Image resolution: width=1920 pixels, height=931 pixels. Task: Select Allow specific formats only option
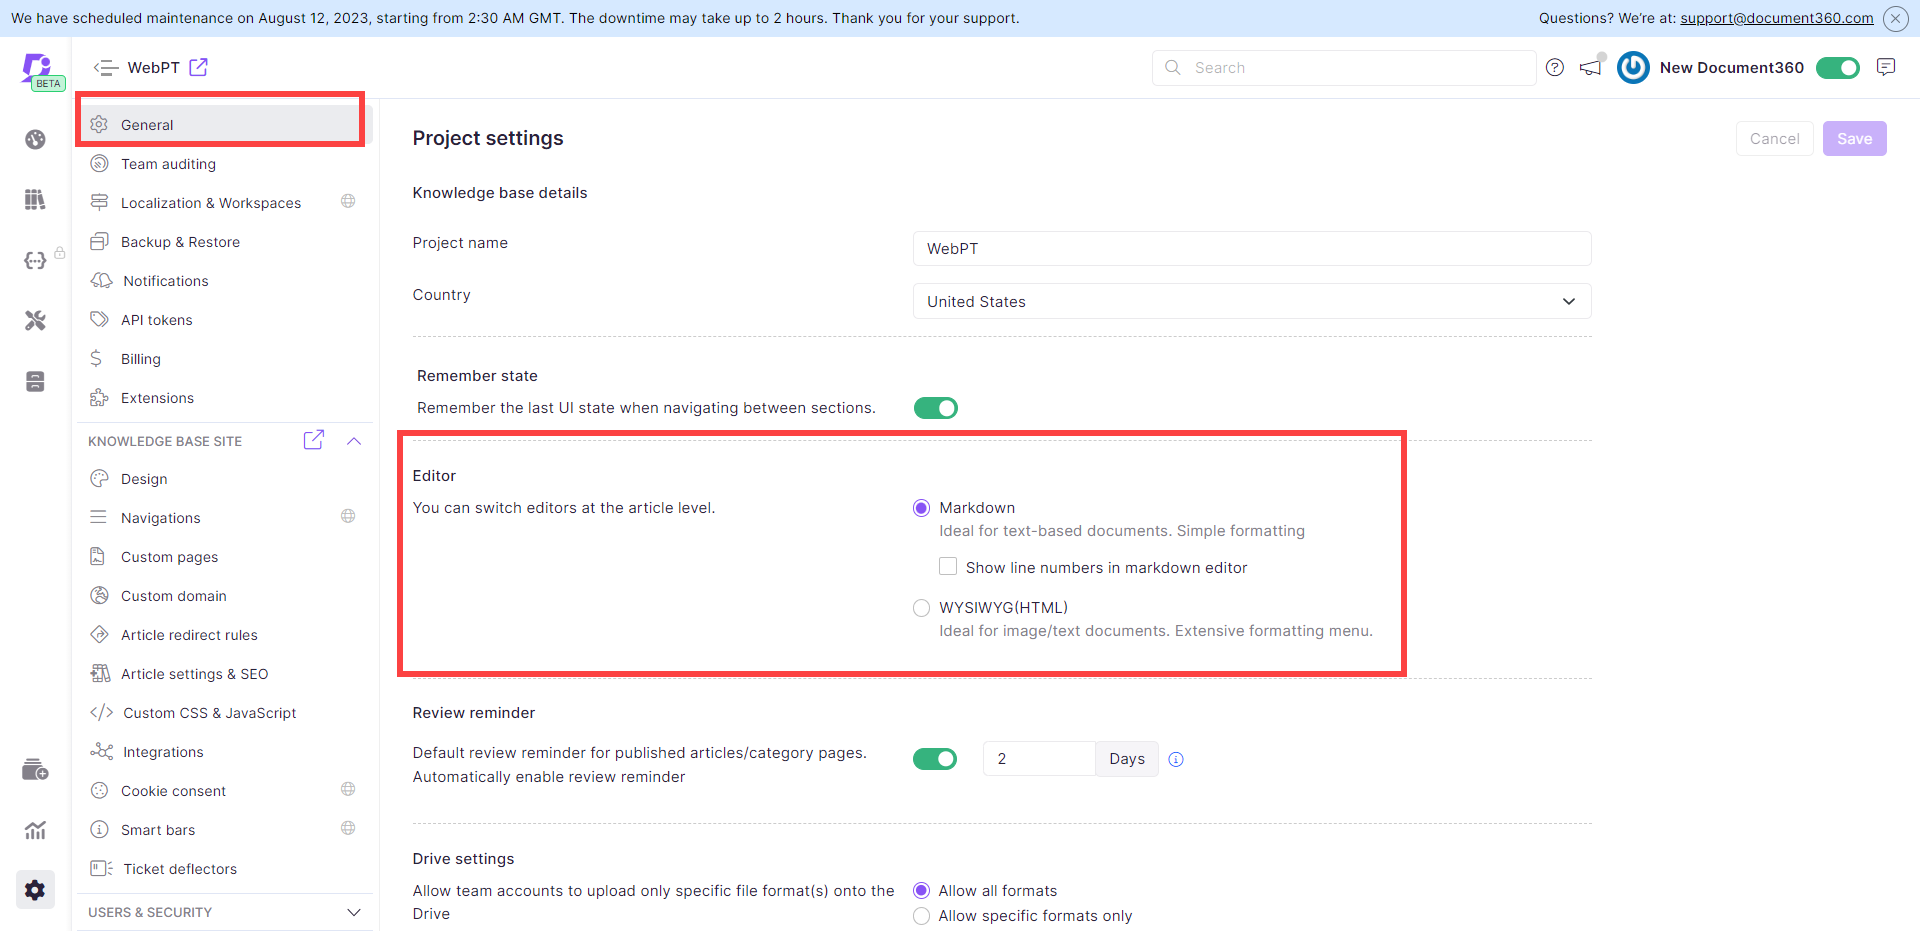921,916
